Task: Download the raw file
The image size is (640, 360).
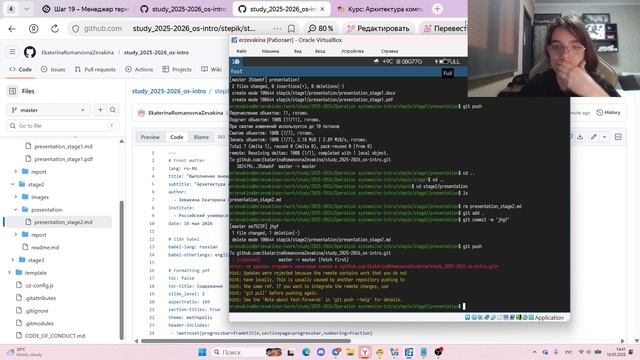Action: tap(580, 137)
